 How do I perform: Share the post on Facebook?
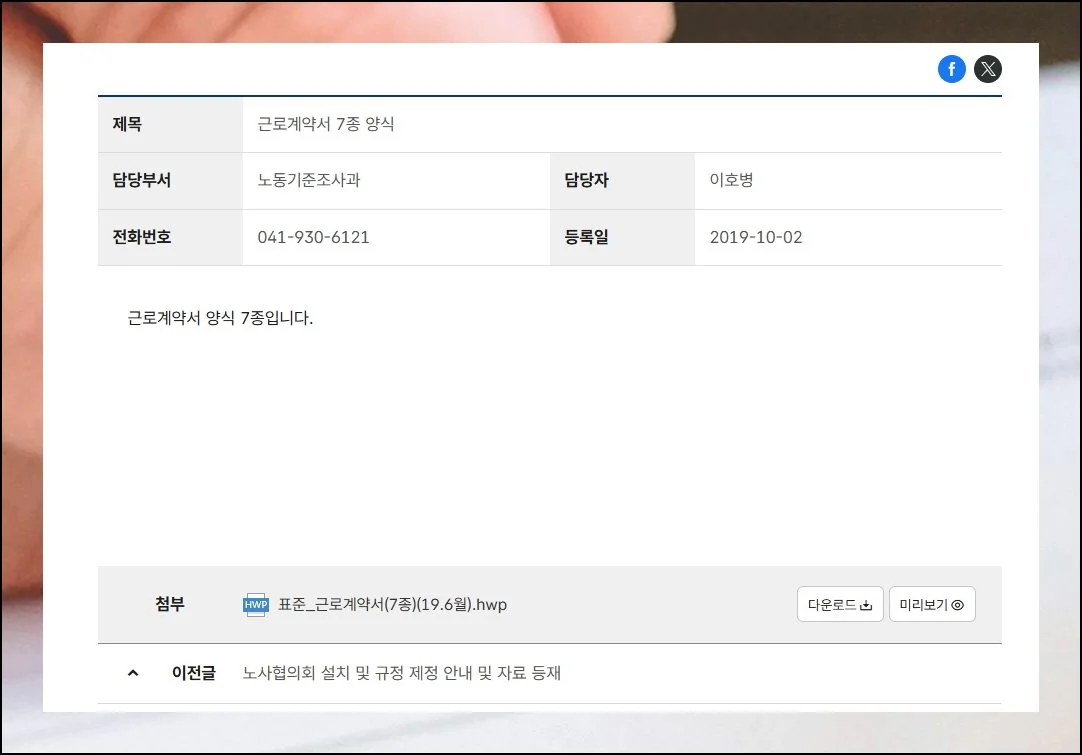951,69
